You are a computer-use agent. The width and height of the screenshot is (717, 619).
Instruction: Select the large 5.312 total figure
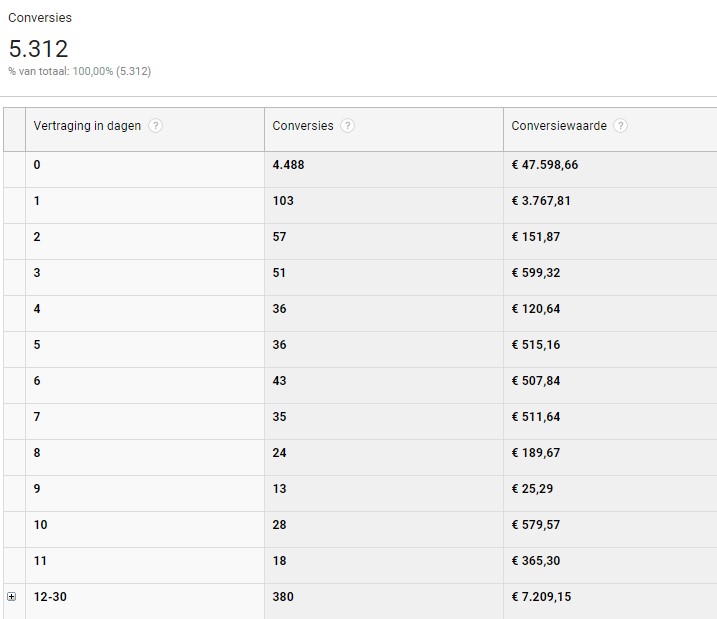coord(38,48)
